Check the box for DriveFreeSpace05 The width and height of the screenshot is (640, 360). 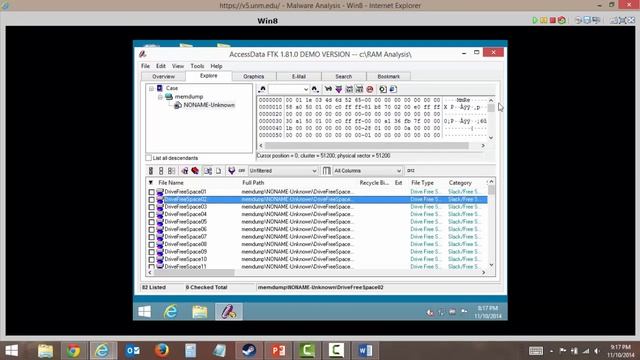tap(151, 222)
